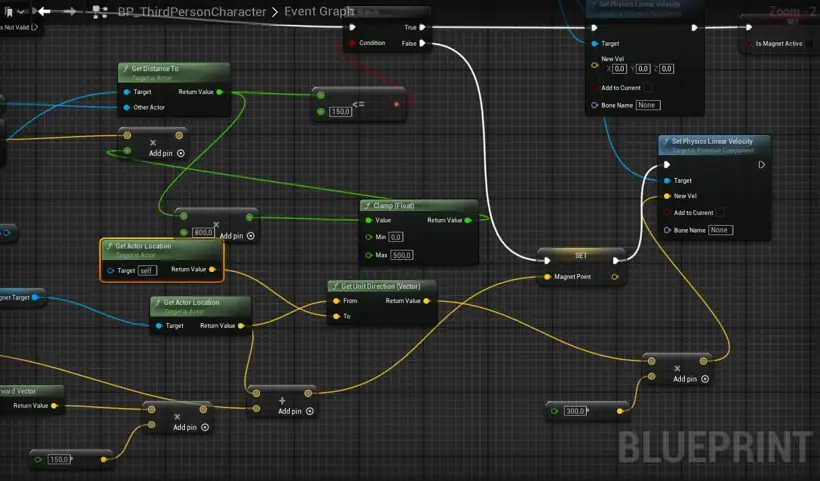Image resolution: width=820 pixels, height=481 pixels.
Task: Click the Is Not Valid execution pin
Action: pyautogui.click(x=35, y=27)
